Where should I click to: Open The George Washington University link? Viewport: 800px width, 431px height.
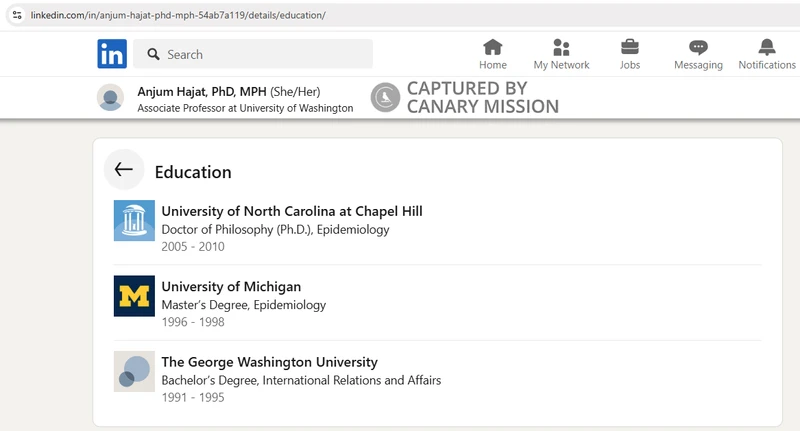pos(269,362)
